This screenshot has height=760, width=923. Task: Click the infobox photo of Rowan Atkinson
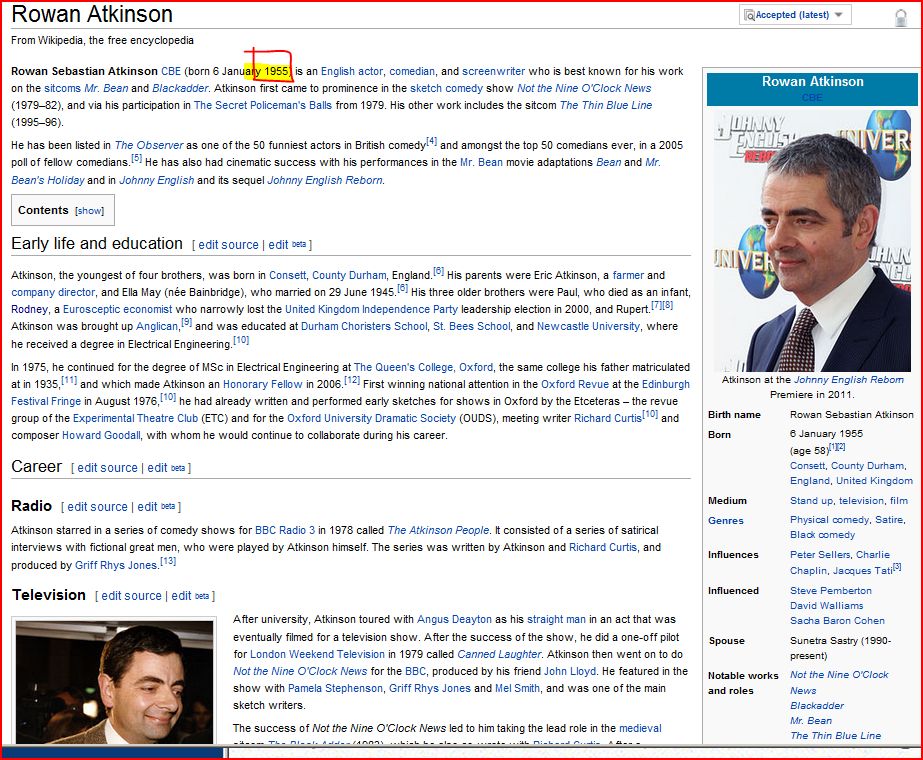point(812,240)
